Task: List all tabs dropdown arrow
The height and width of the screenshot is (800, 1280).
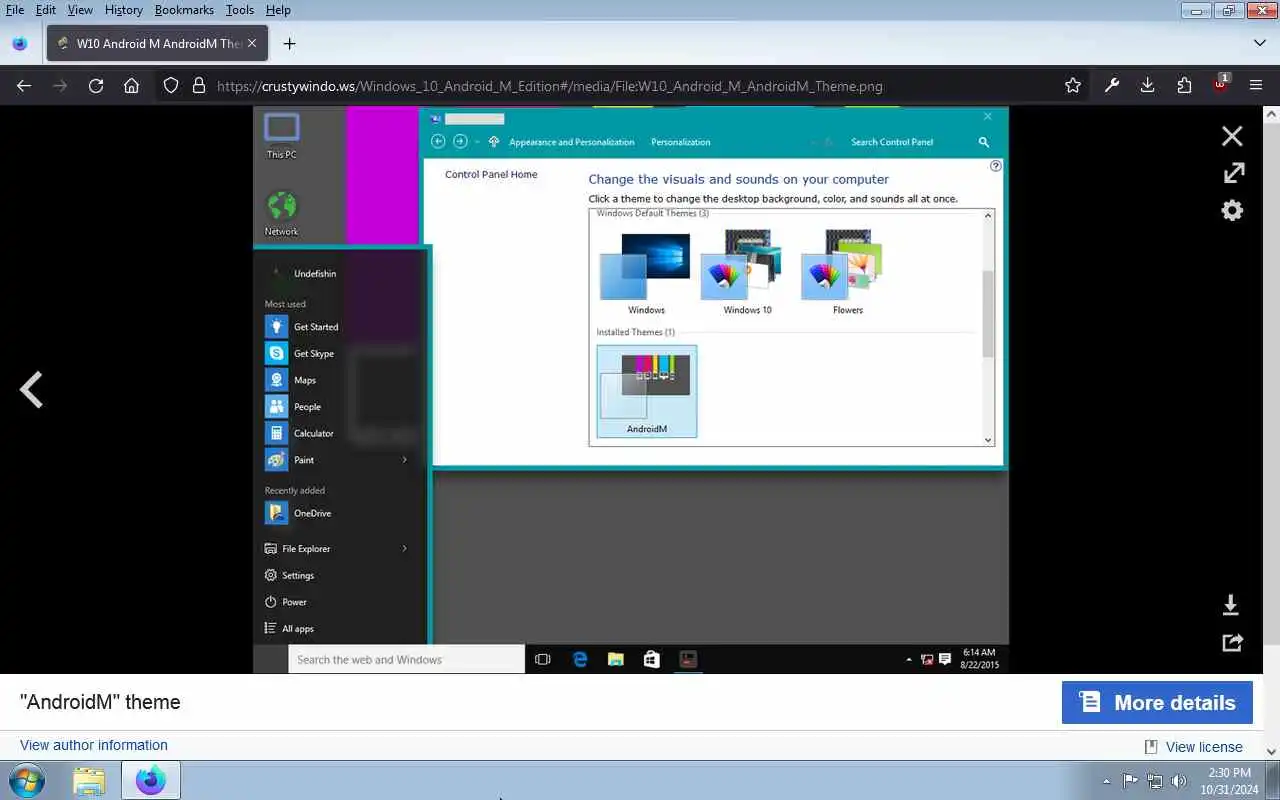Action: (x=1260, y=43)
